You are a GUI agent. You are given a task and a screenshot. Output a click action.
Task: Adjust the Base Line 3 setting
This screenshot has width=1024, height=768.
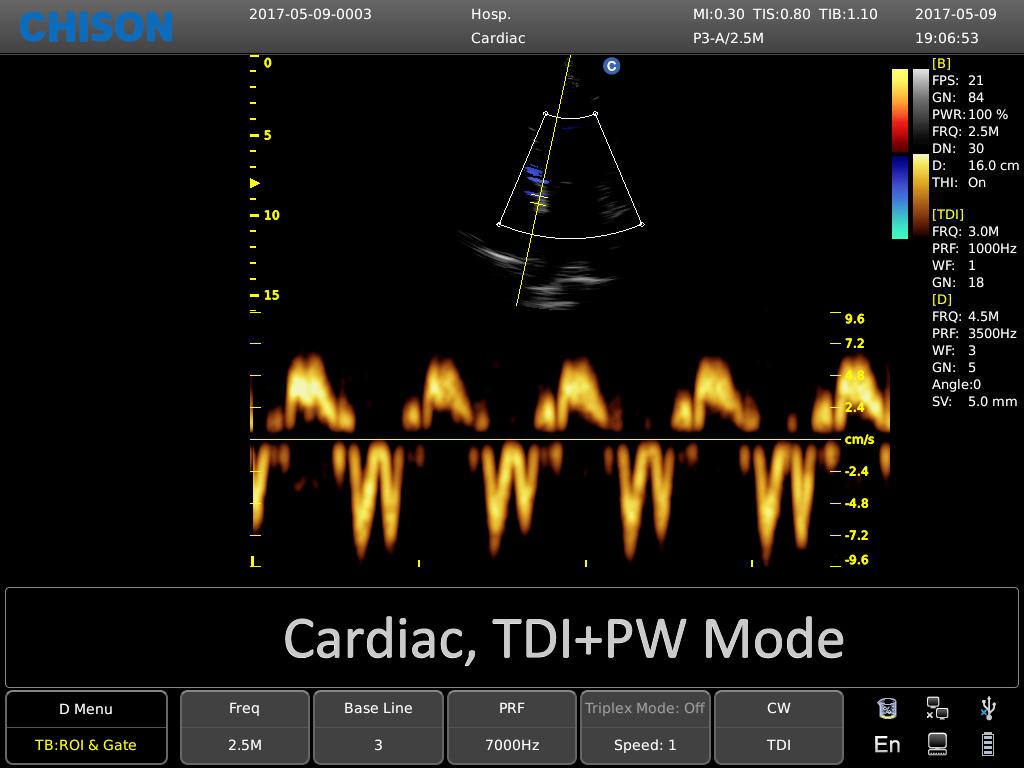pos(378,726)
